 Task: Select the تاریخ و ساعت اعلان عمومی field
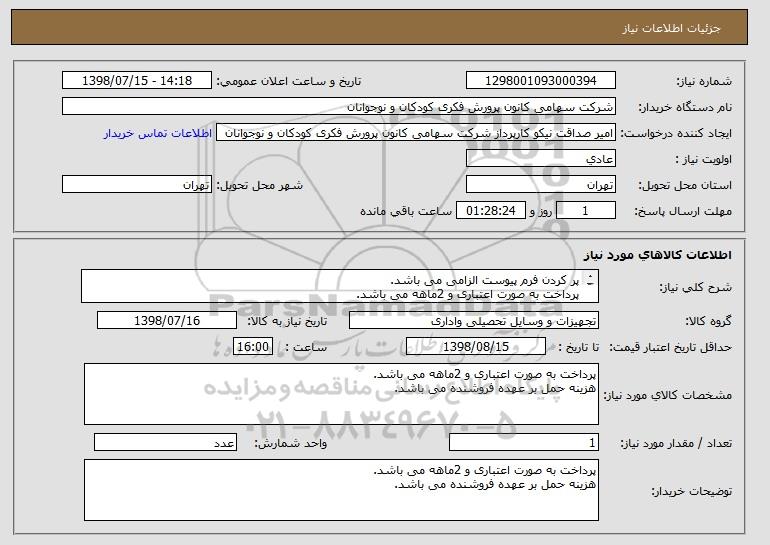click(137, 81)
